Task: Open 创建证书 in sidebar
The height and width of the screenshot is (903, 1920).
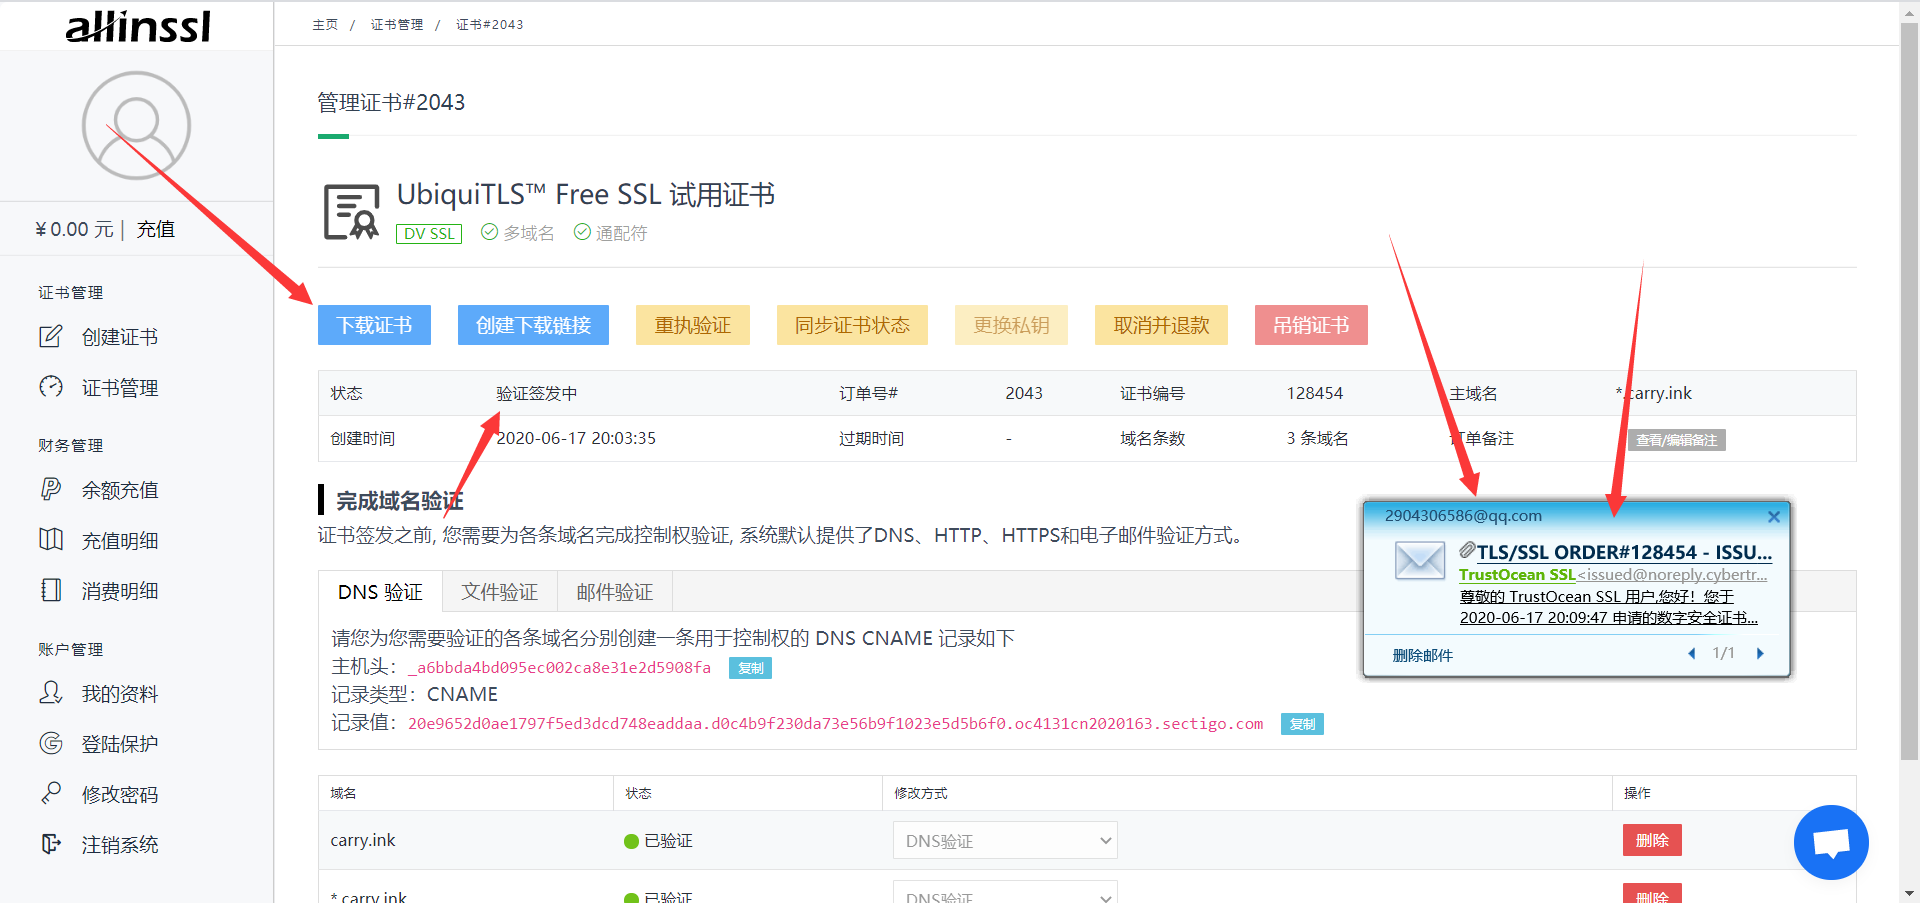Action: click(120, 337)
